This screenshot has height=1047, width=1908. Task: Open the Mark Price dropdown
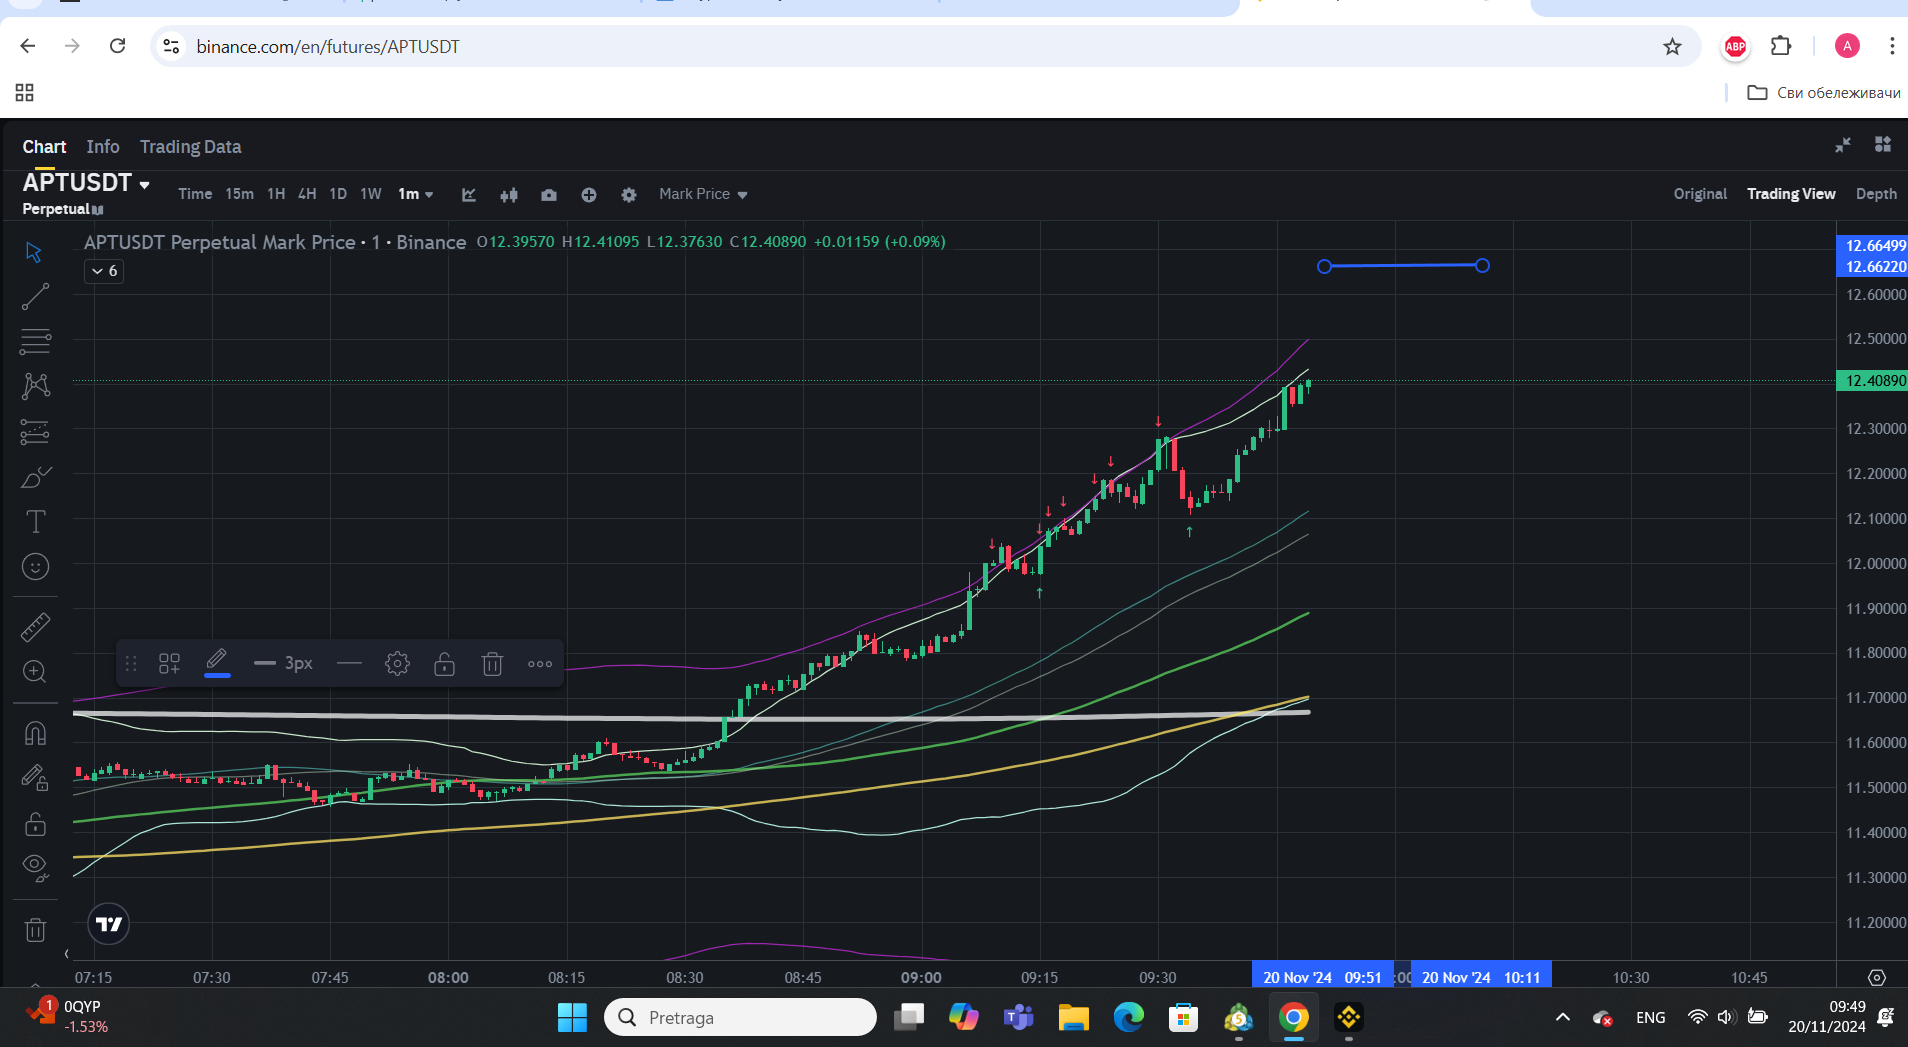(x=703, y=194)
